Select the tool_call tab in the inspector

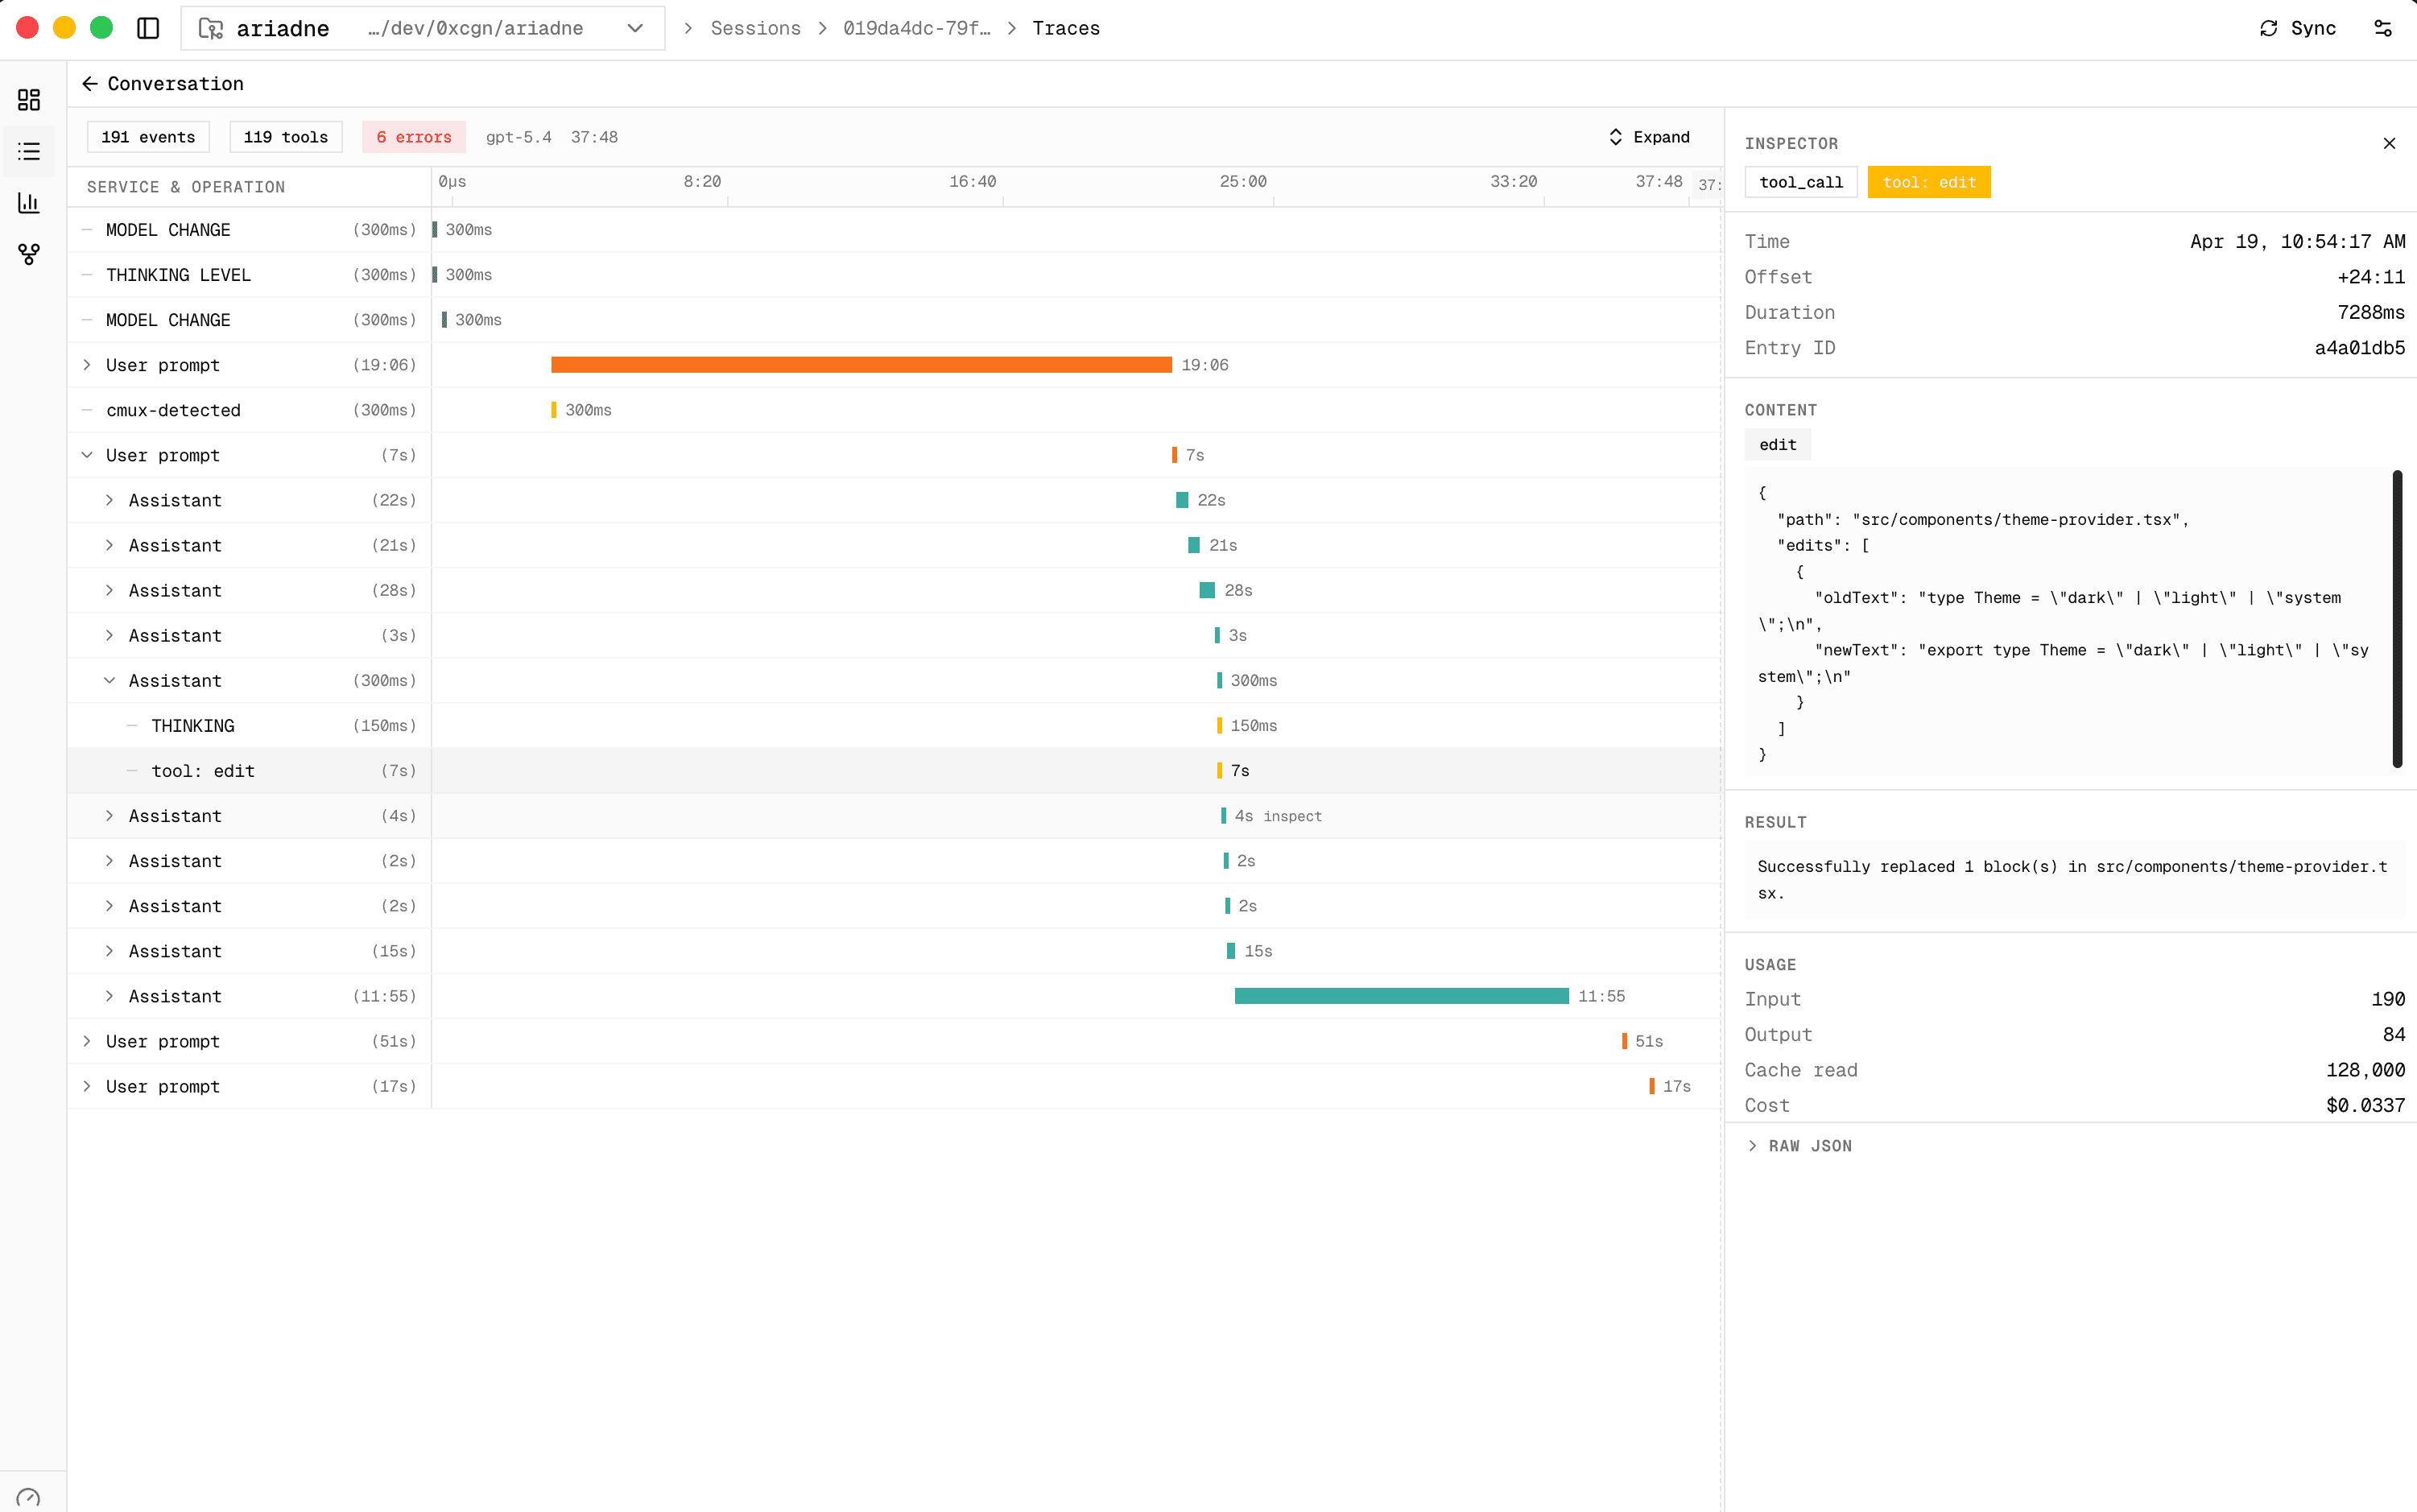pos(1800,181)
